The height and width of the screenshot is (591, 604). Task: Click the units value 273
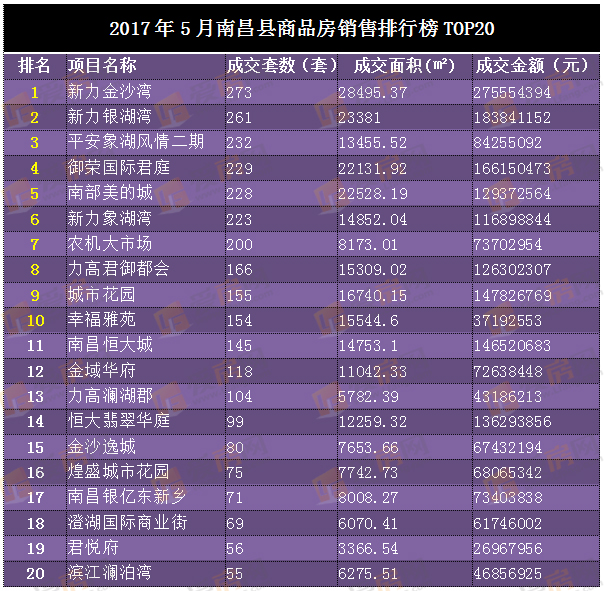239,93
